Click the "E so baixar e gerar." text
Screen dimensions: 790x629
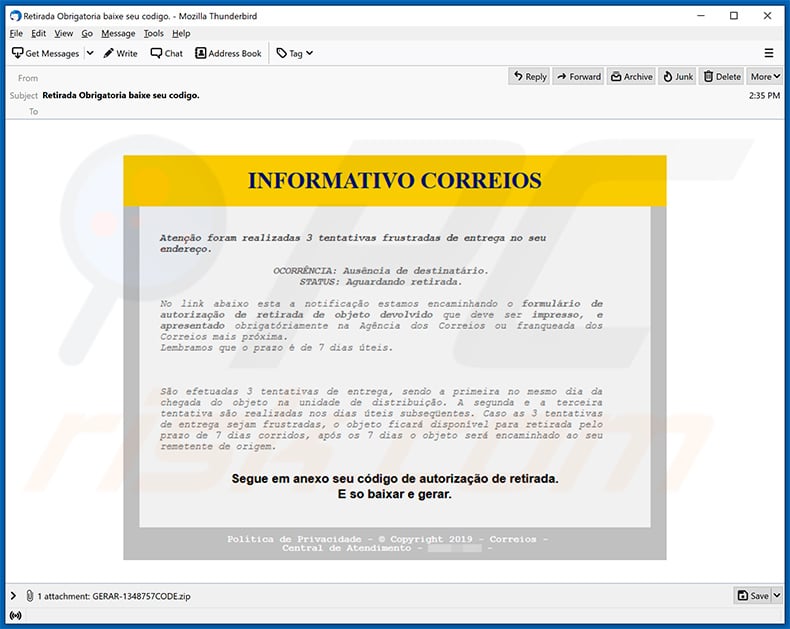tap(394, 494)
